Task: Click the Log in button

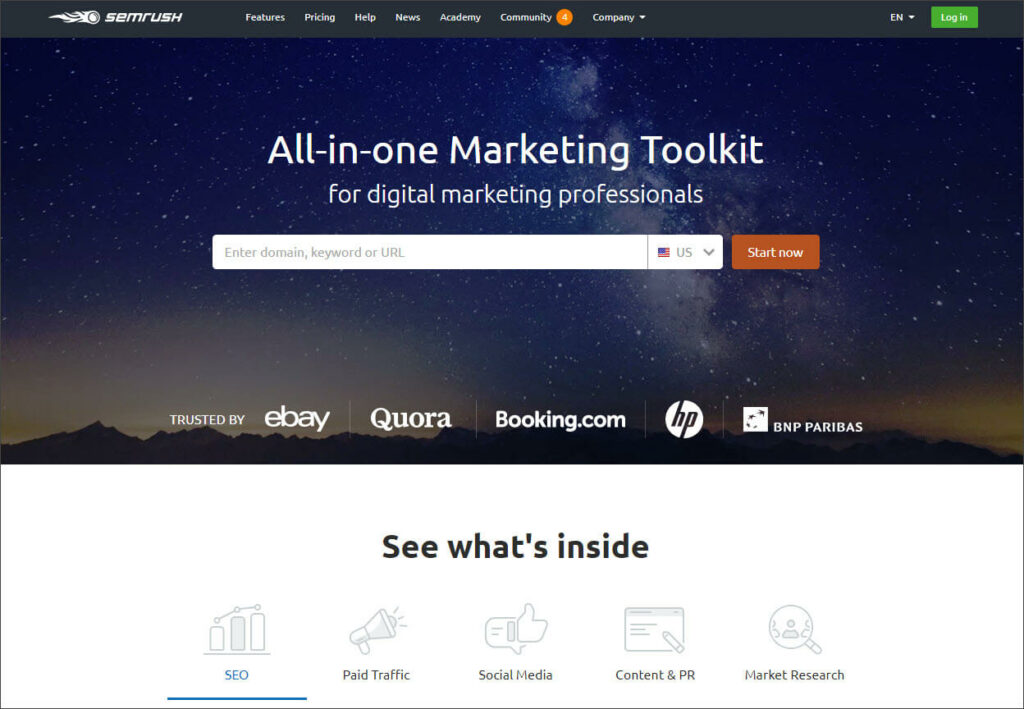Action: pyautogui.click(x=954, y=18)
